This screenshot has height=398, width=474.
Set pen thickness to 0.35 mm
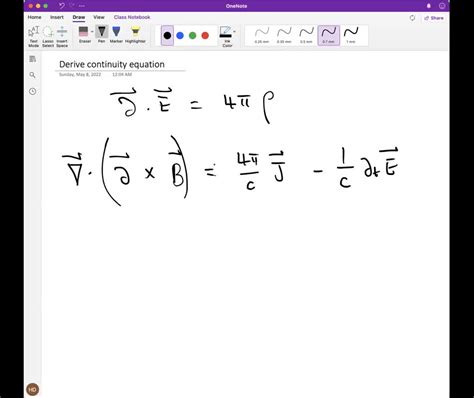(284, 35)
